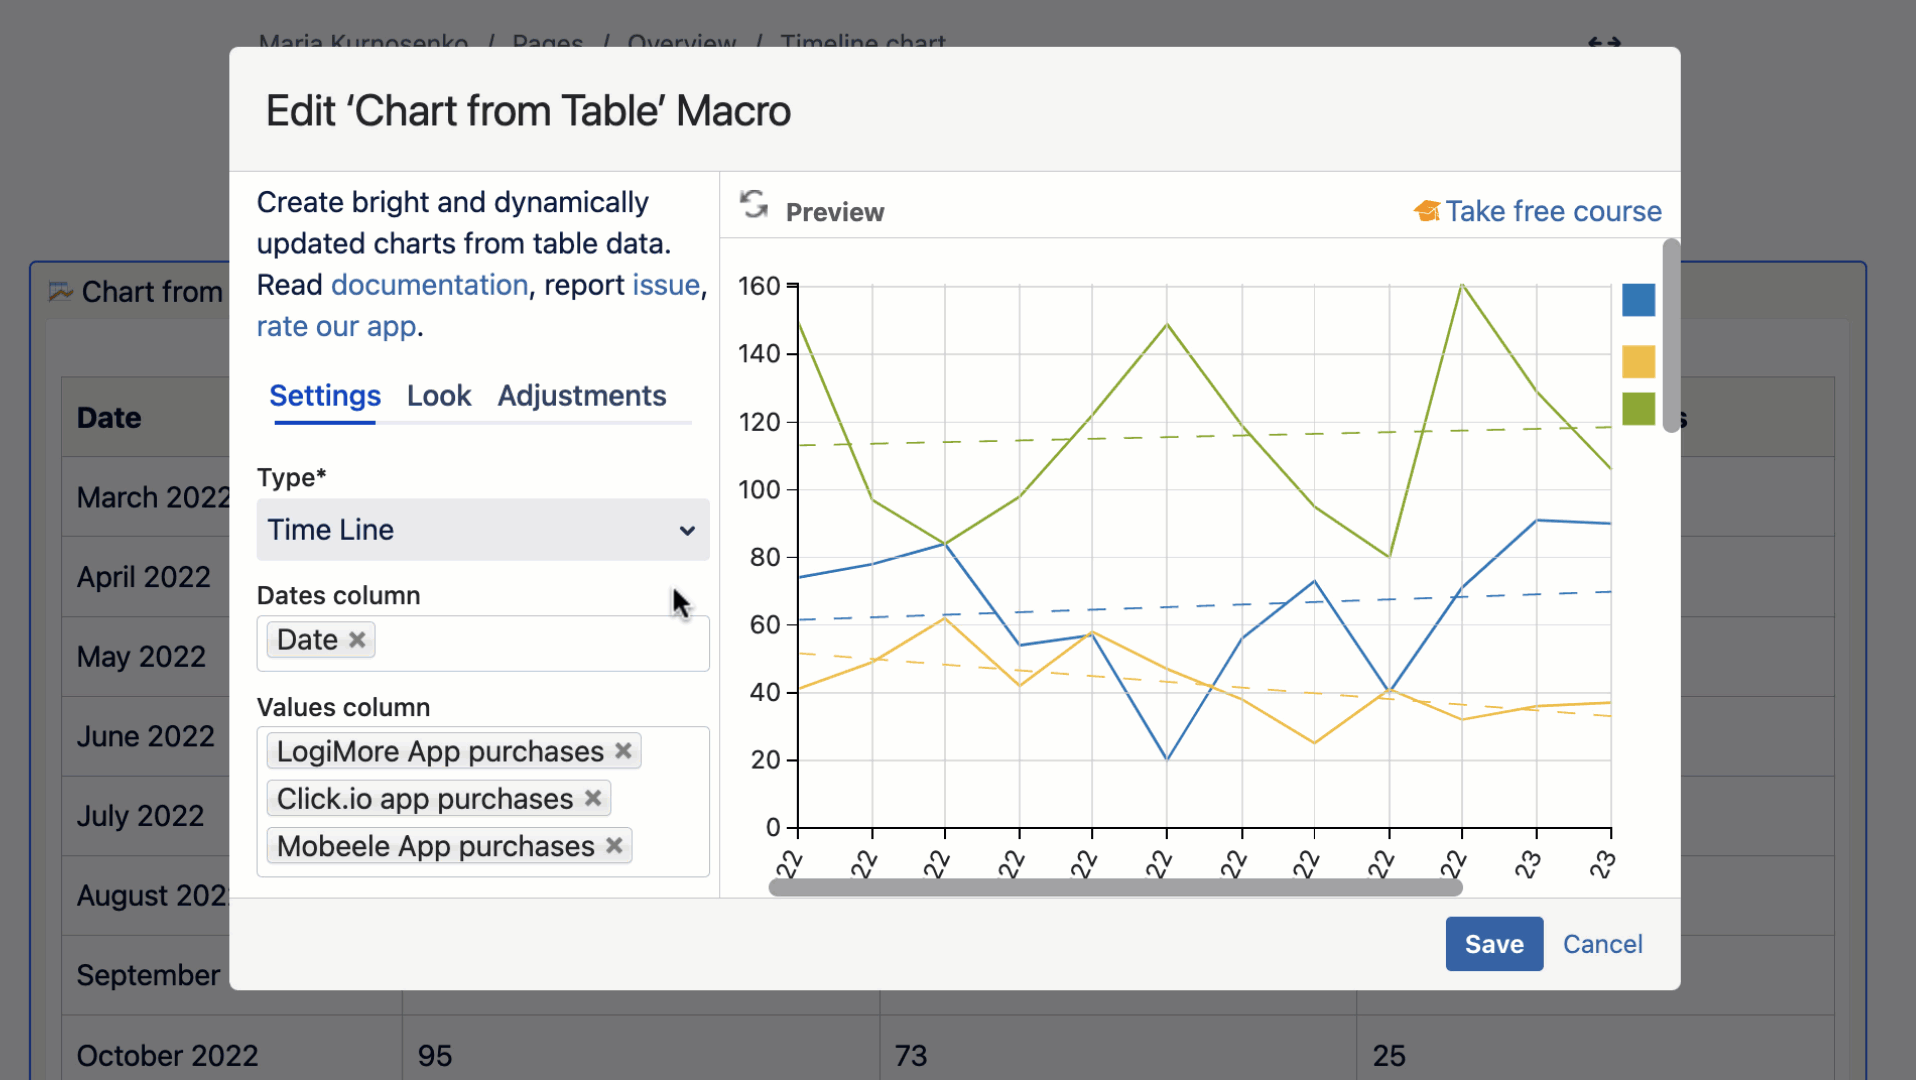Viewport: 1916px width, 1080px height.
Task: Click the vertical scrollbar of preview pane
Action: point(1671,335)
